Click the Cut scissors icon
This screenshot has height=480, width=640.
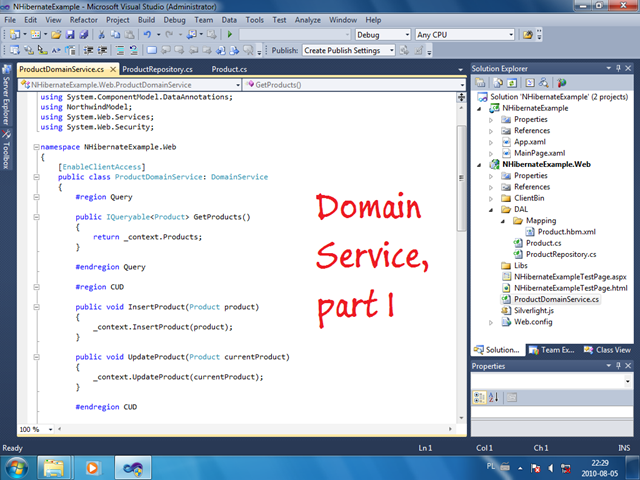pos(102,35)
